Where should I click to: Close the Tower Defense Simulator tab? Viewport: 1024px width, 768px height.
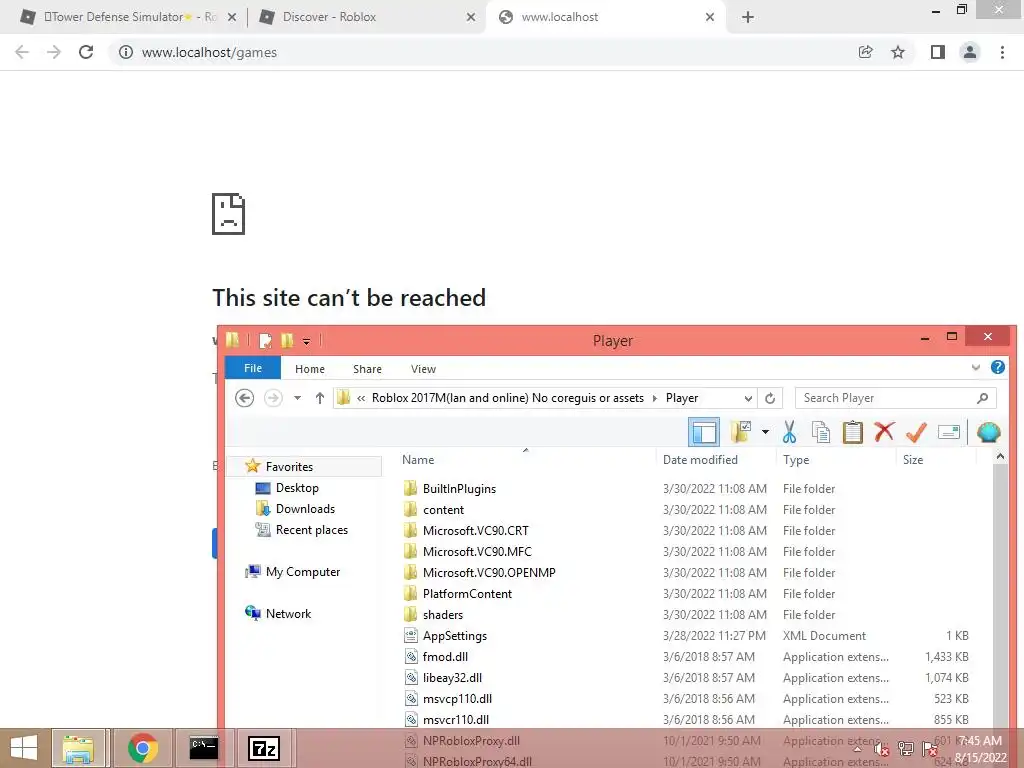[x=232, y=17]
